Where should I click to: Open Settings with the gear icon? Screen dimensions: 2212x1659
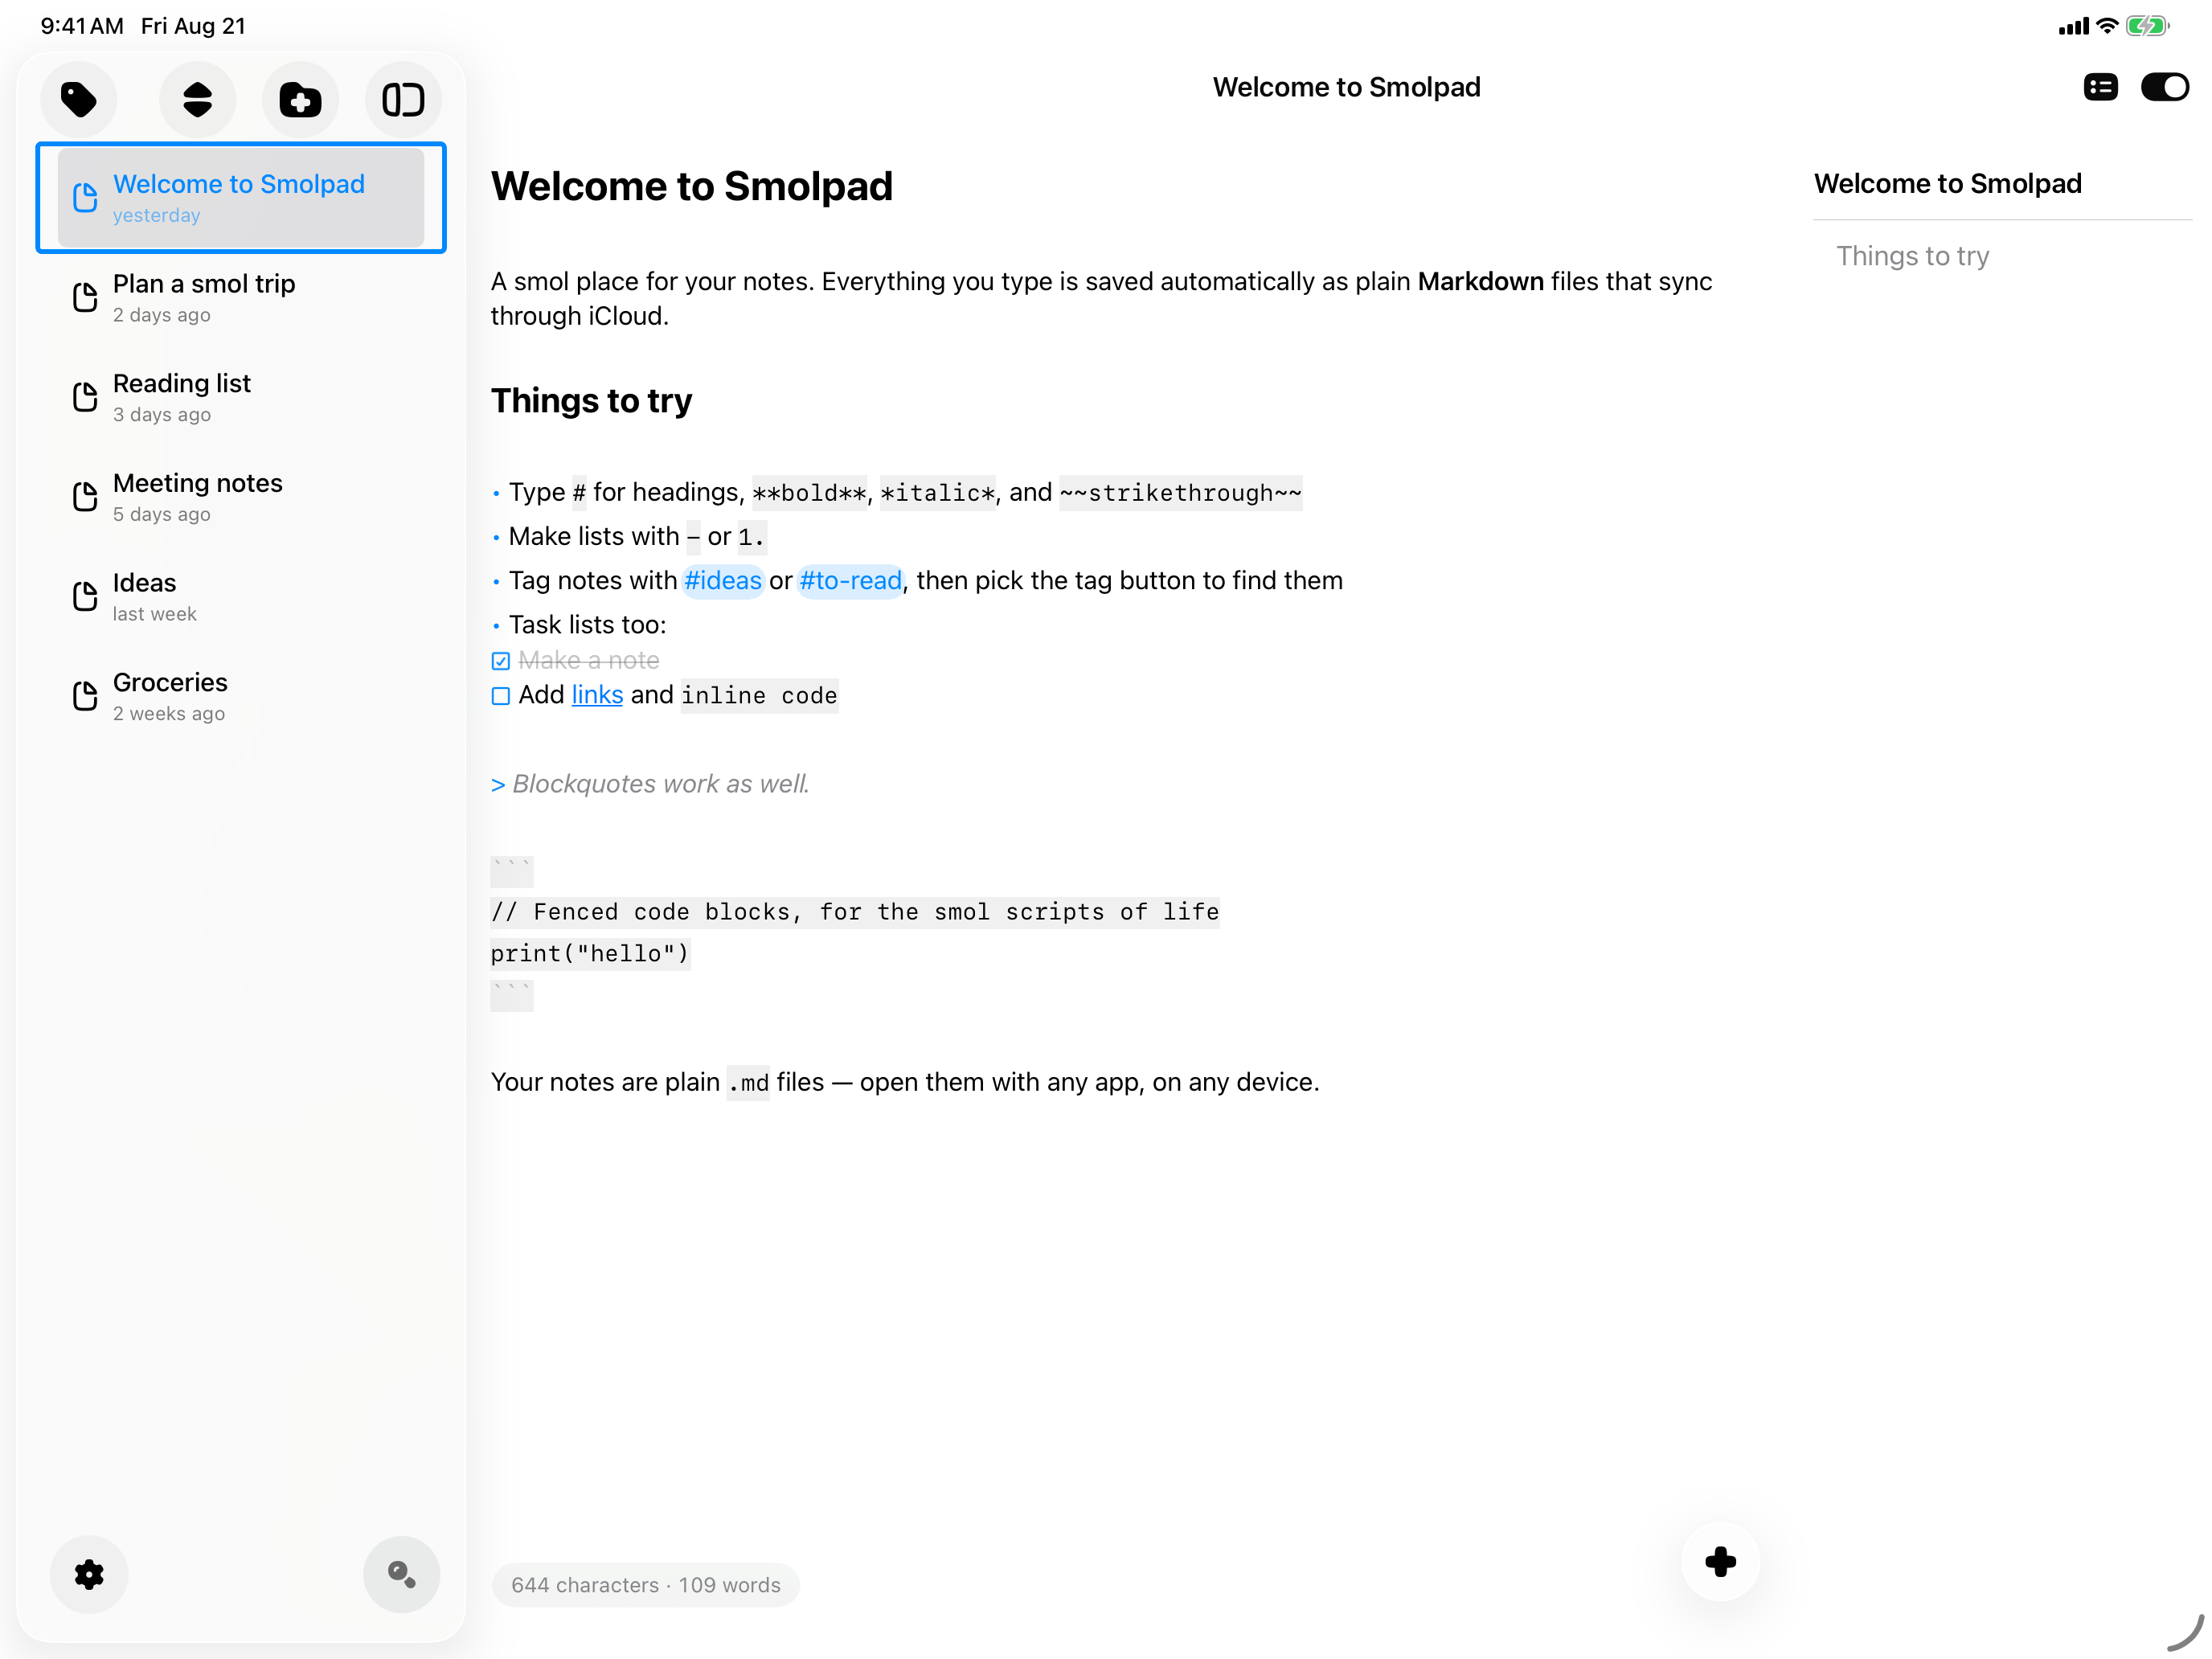click(89, 1574)
